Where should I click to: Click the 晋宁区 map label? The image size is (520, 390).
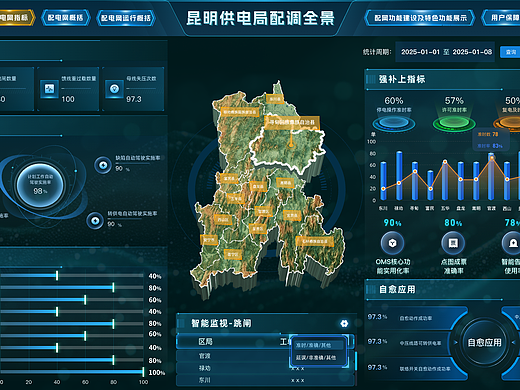[x=233, y=254]
